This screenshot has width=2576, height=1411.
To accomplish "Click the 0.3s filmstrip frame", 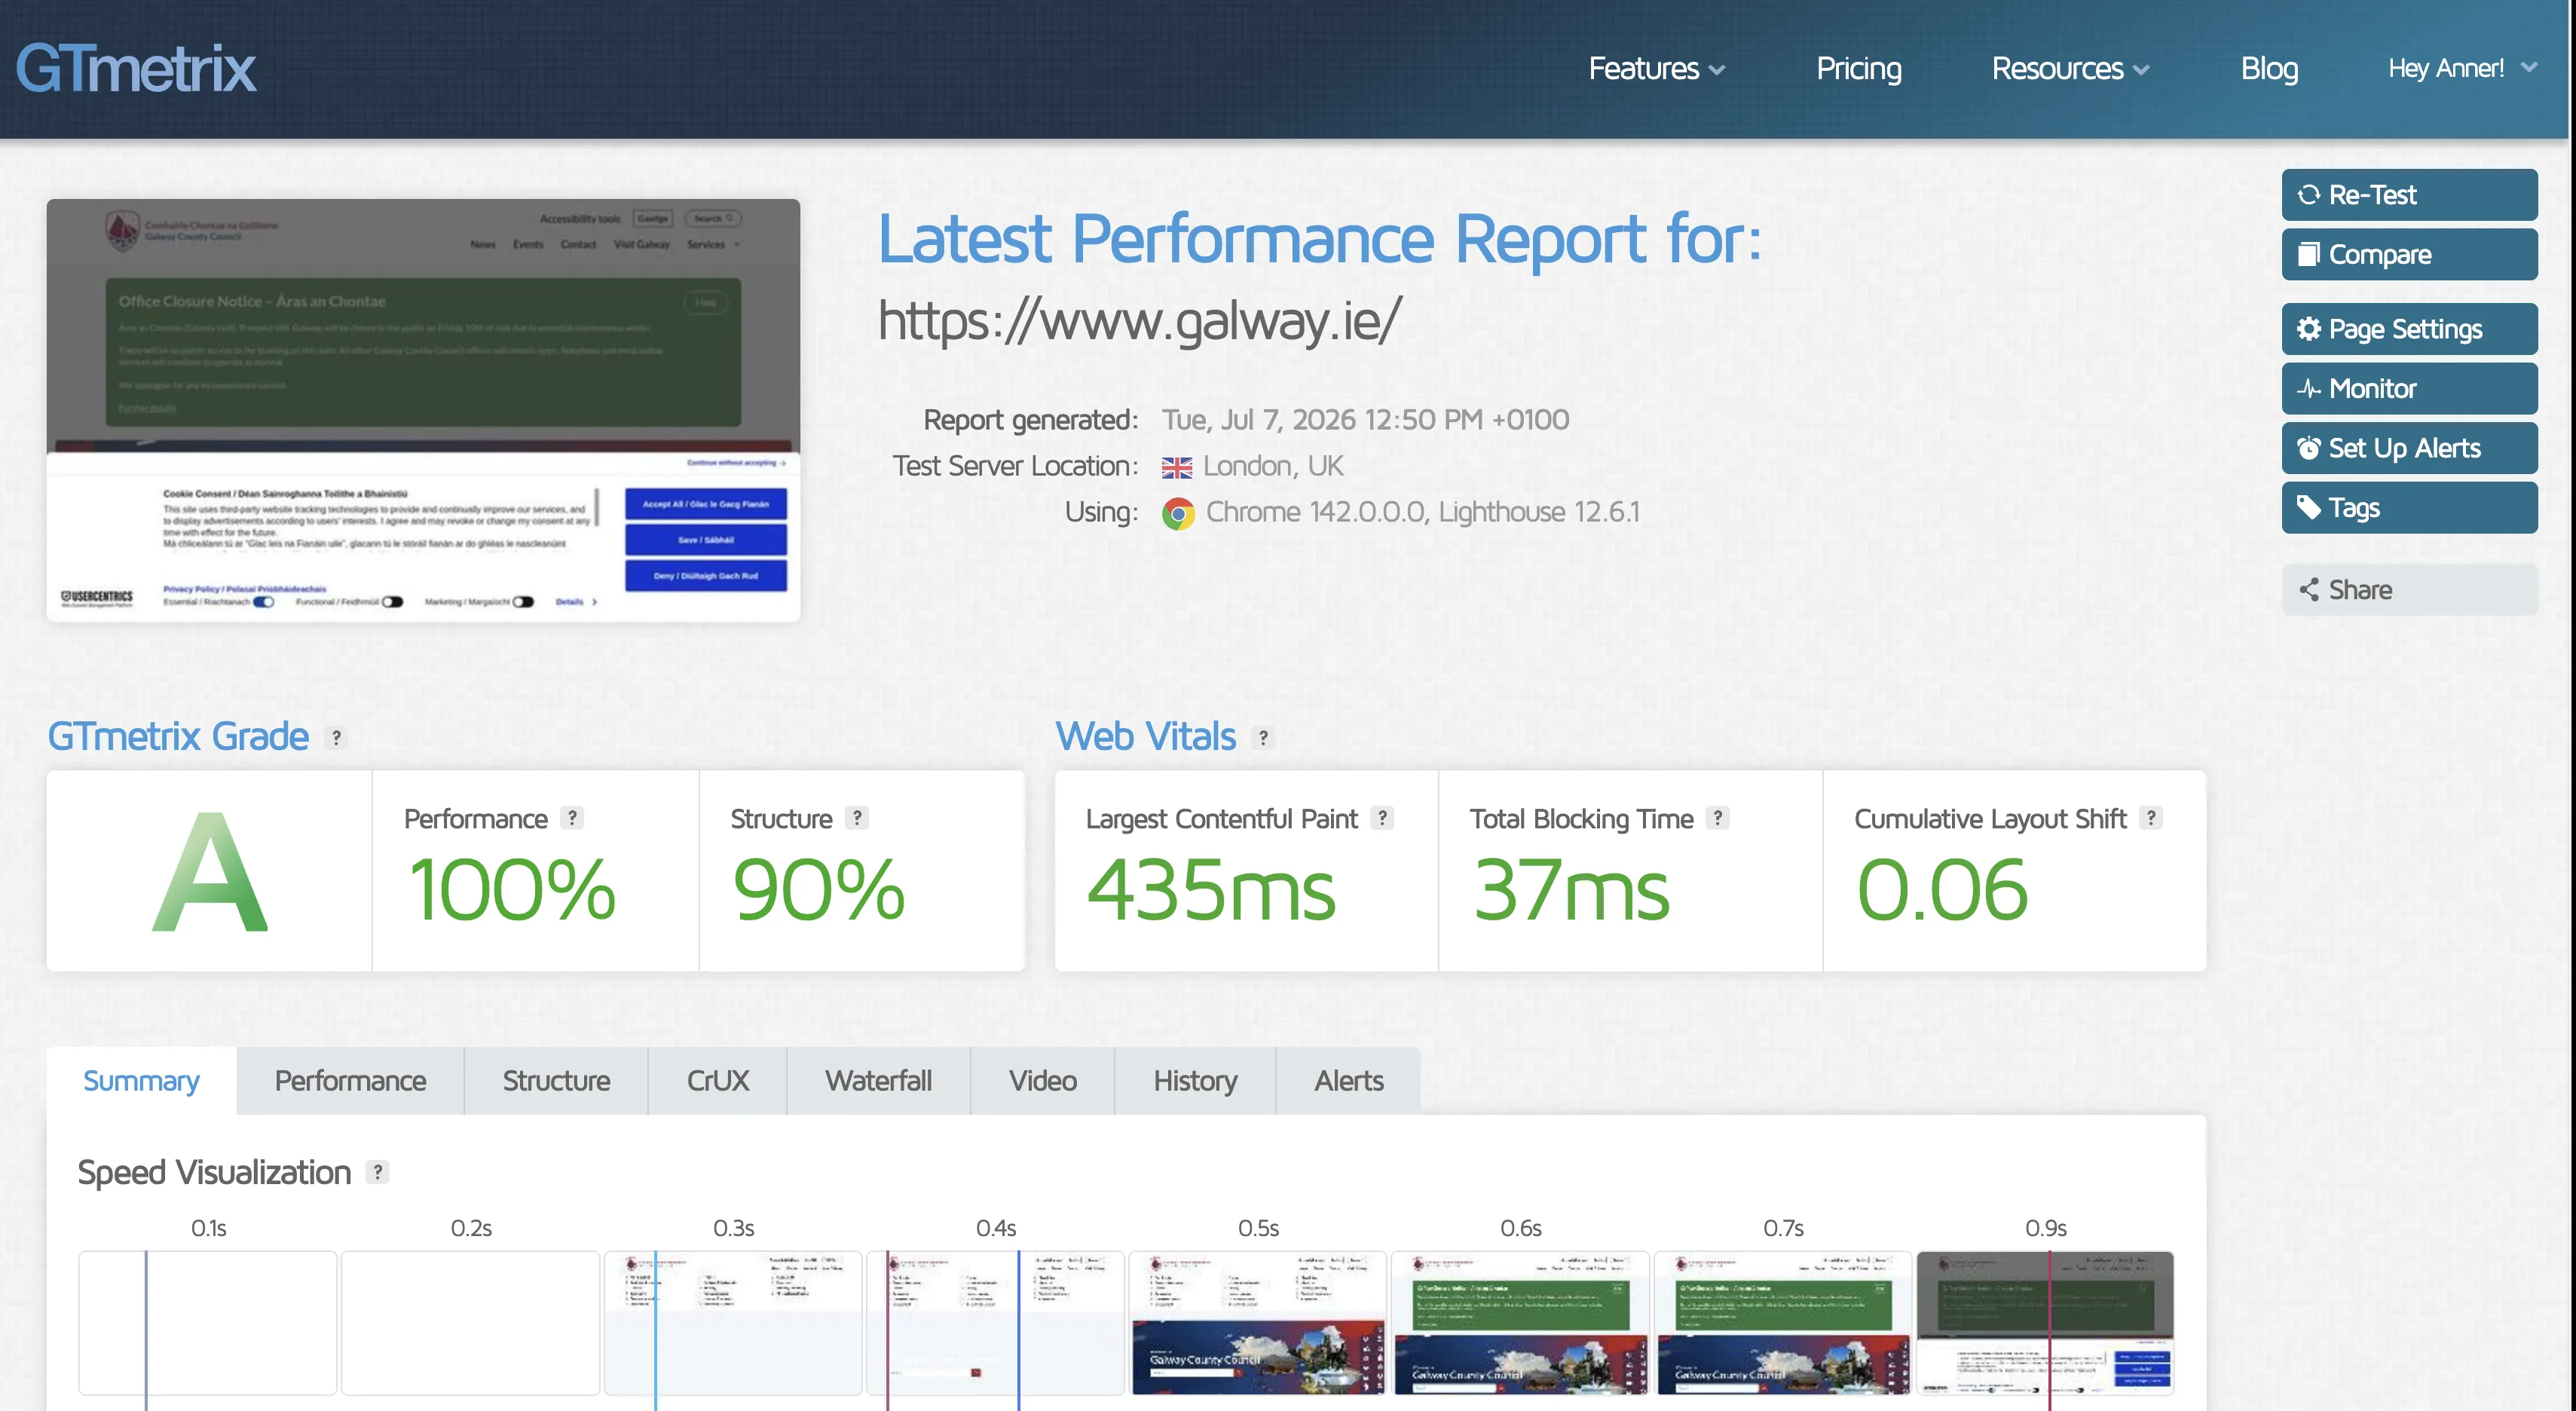I will [x=733, y=1322].
